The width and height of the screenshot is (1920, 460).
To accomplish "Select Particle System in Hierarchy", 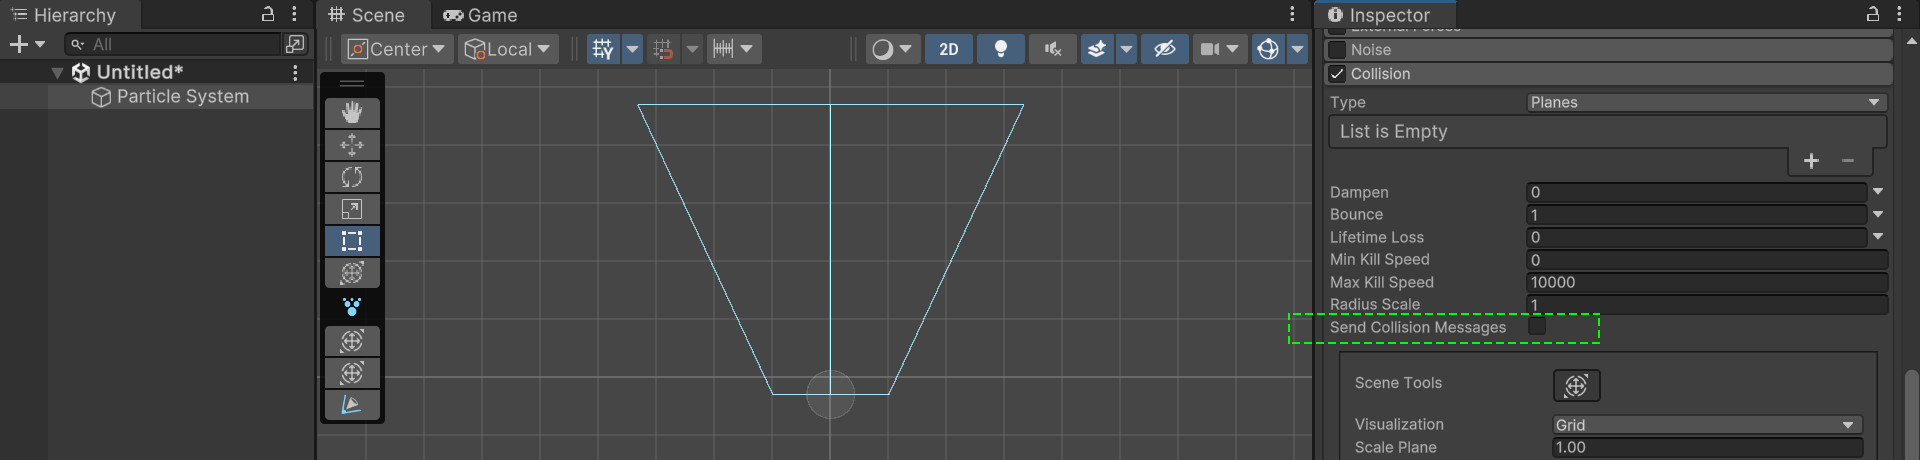I will pos(182,96).
